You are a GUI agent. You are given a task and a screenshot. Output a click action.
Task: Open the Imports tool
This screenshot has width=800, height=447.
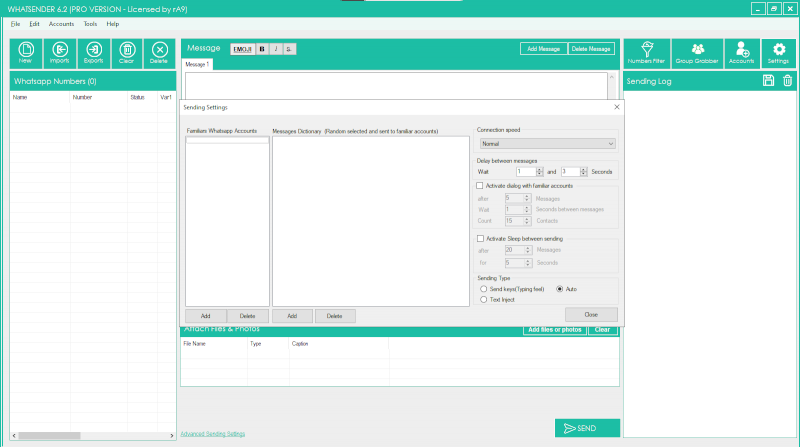59,52
